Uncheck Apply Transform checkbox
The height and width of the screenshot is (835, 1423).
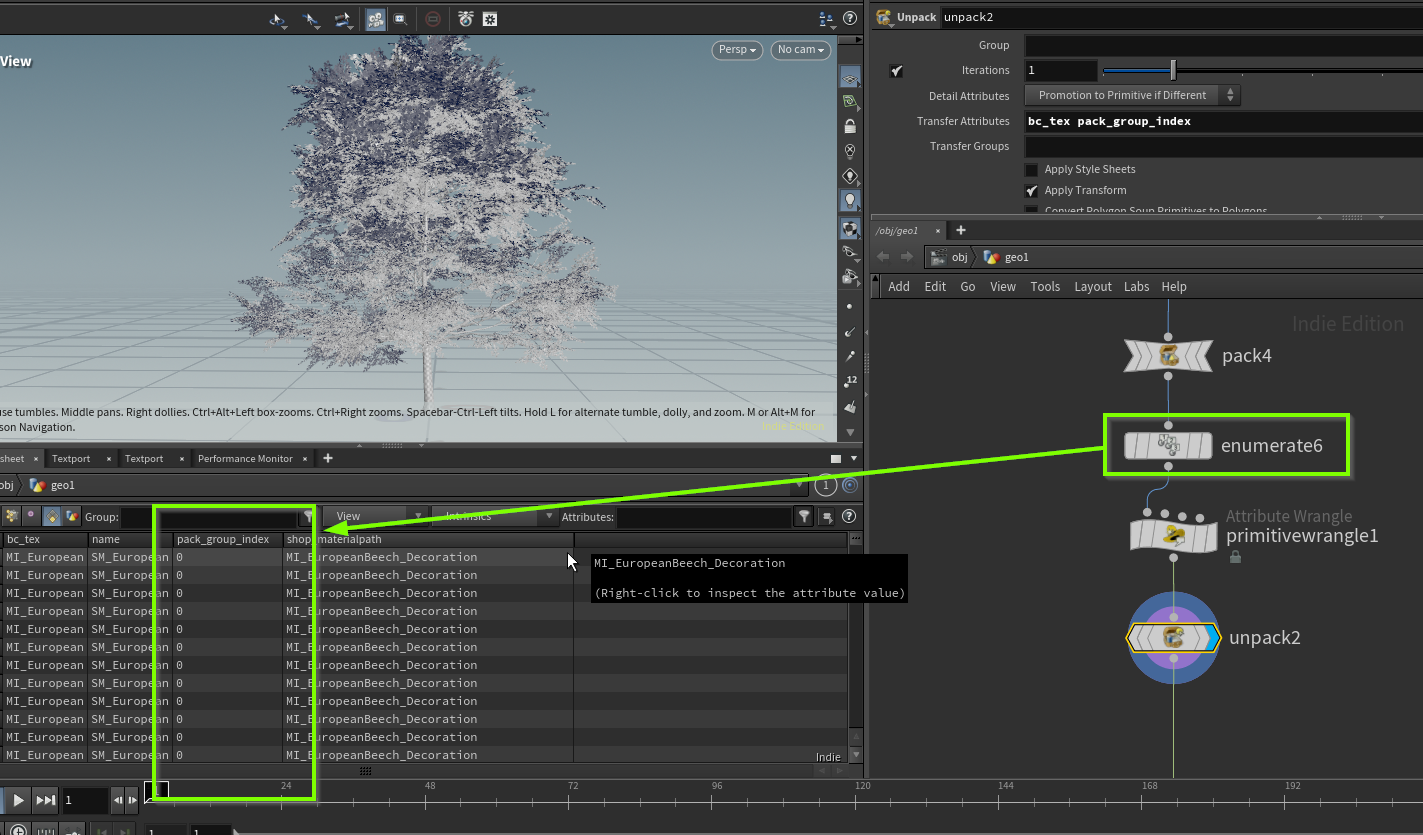(x=1031, y=190)
